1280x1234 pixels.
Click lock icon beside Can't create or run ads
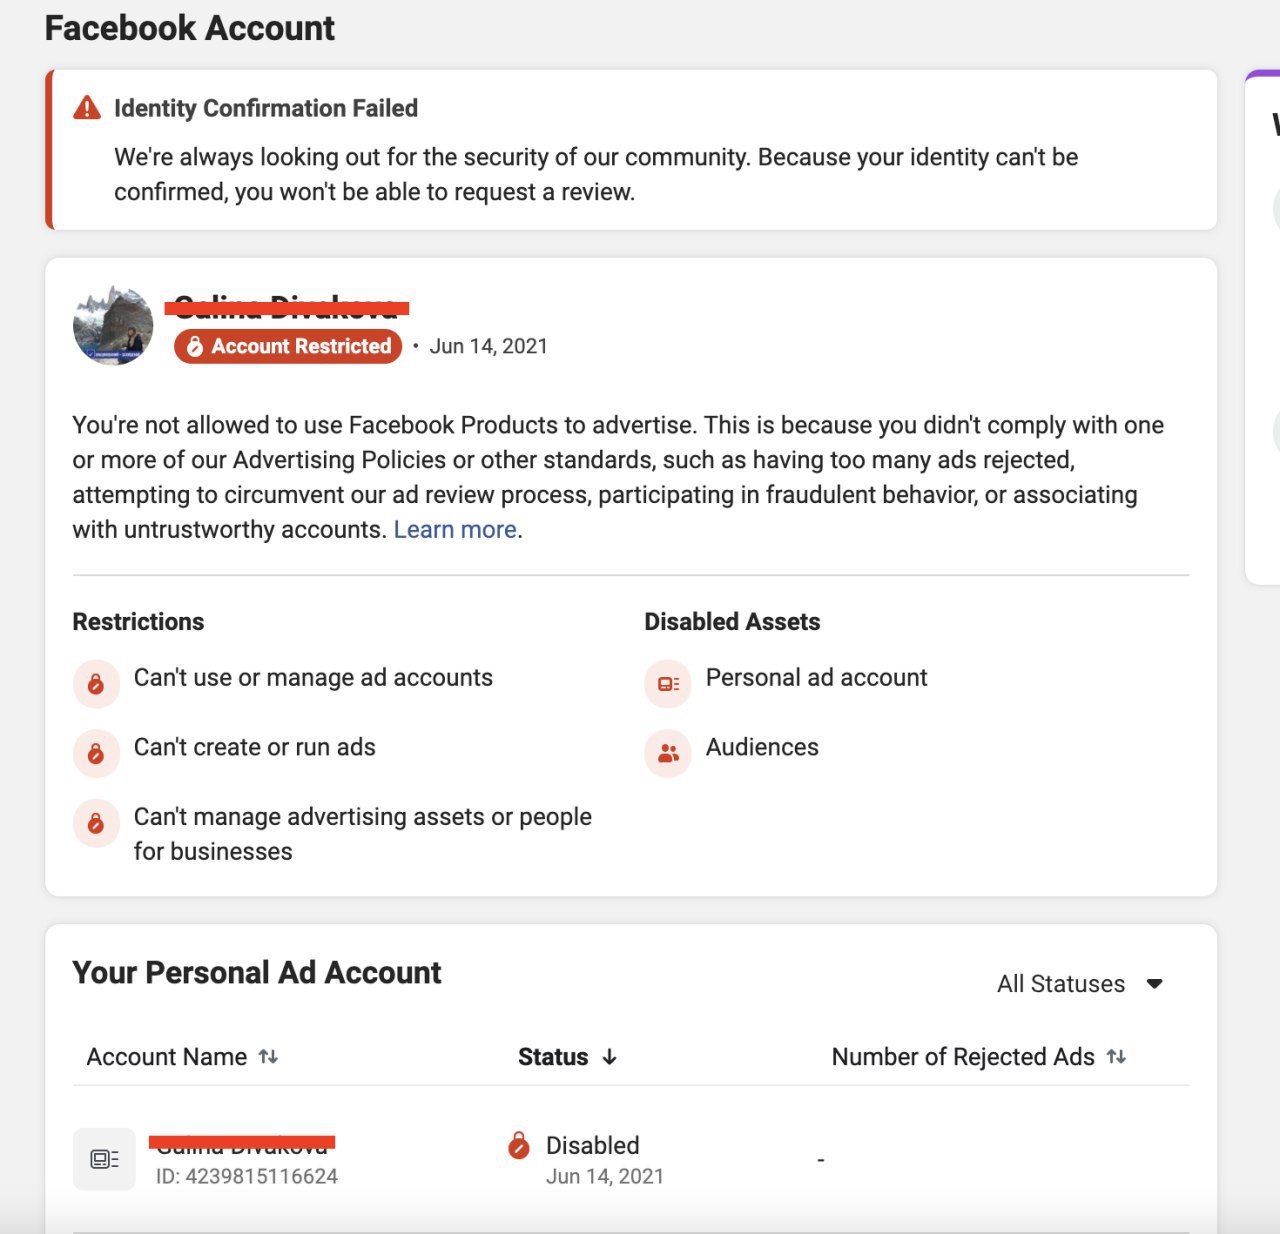pyautogui.click(x=96, y=753)
